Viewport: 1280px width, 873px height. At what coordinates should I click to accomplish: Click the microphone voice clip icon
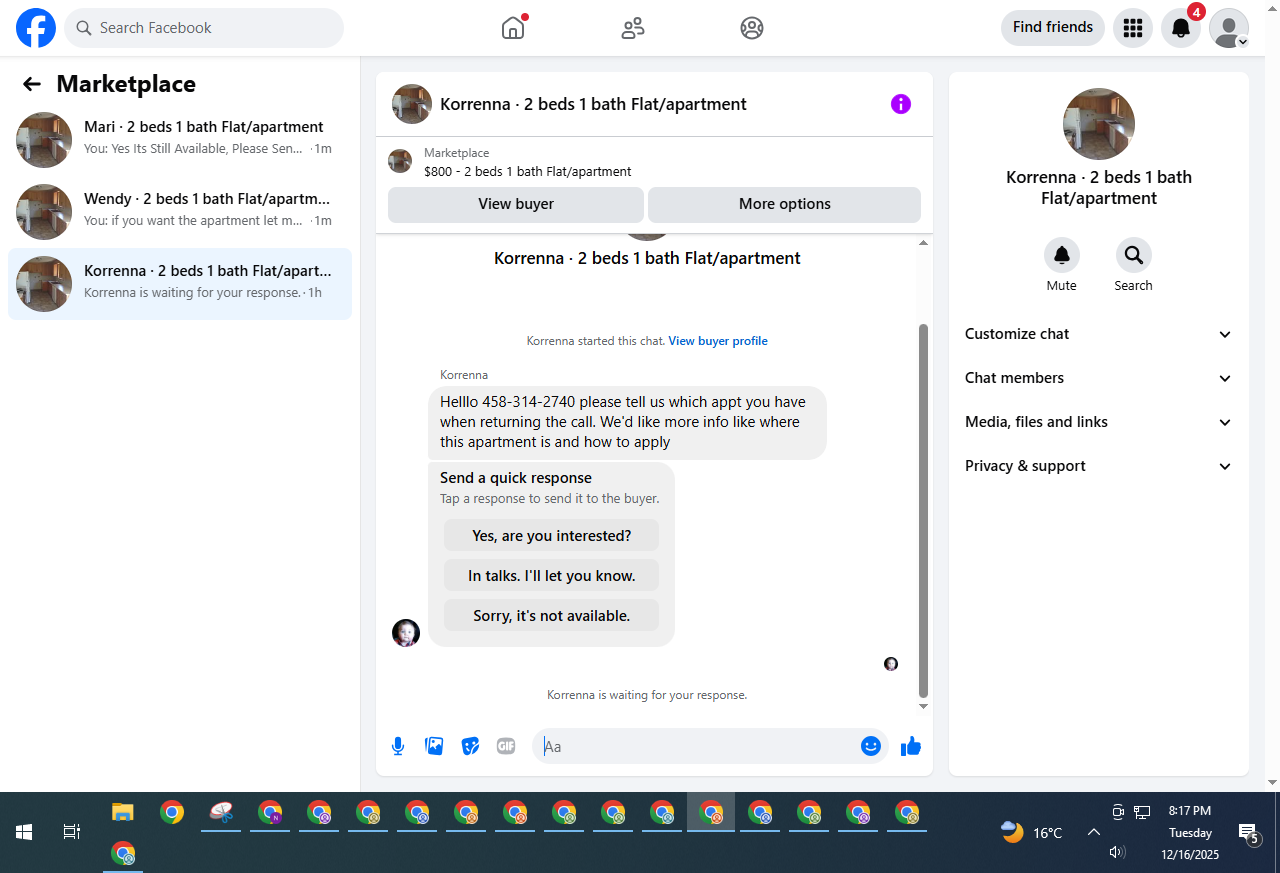pos(398,746)
